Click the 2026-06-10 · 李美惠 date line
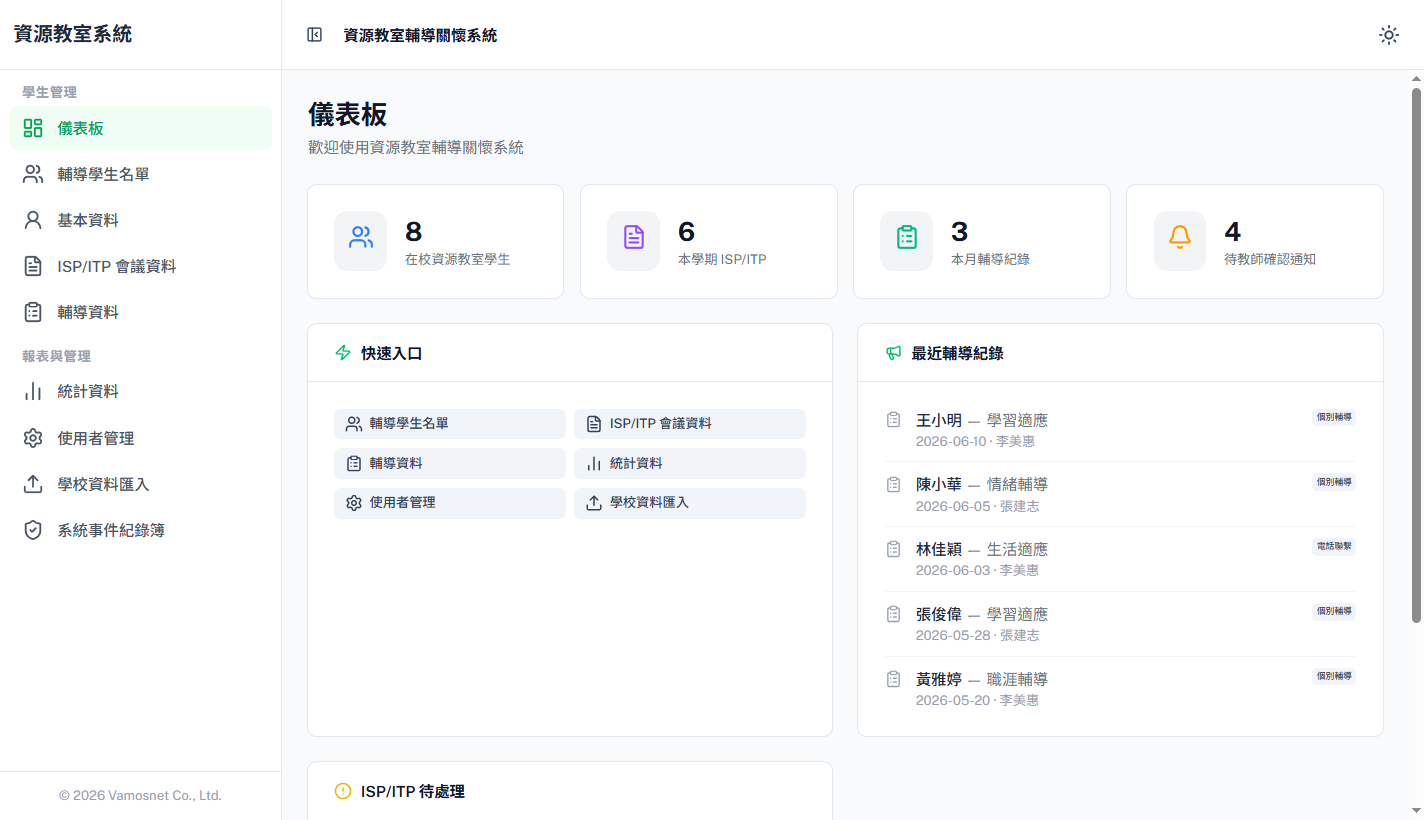 pos(977,441)
